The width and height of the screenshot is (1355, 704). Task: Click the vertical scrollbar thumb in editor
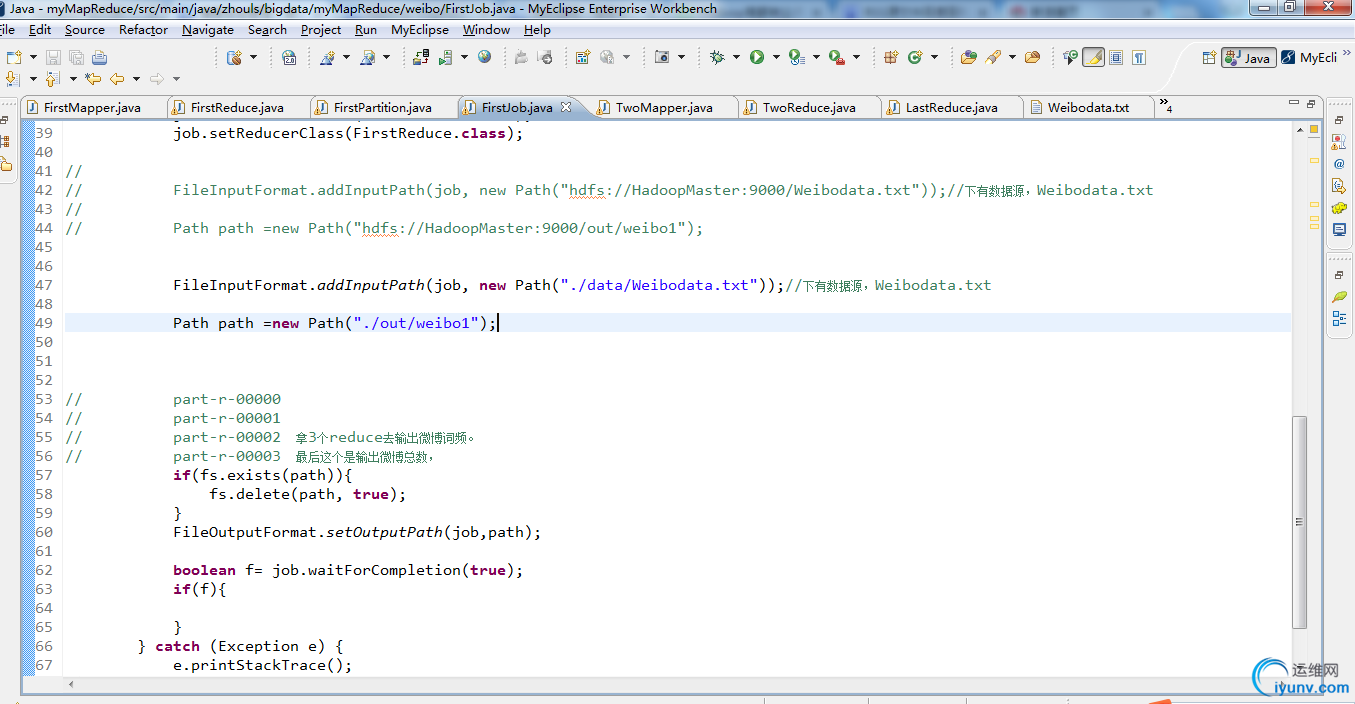click(1300, 521)
